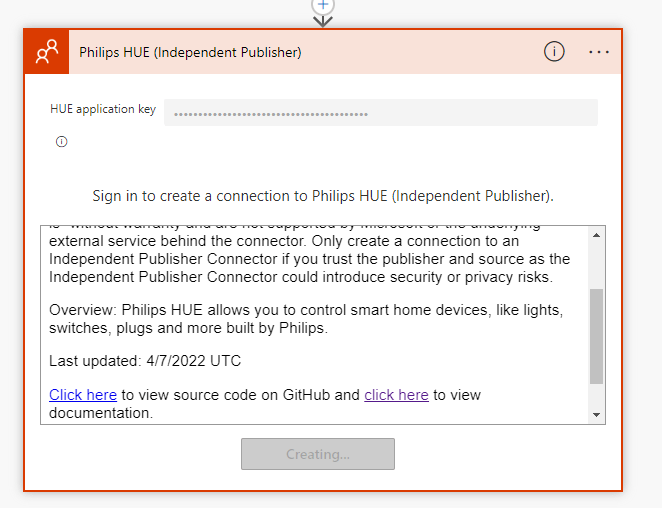
Task: Click the disclaimer box scrollbar thumb
Action: tap(597, 336)
